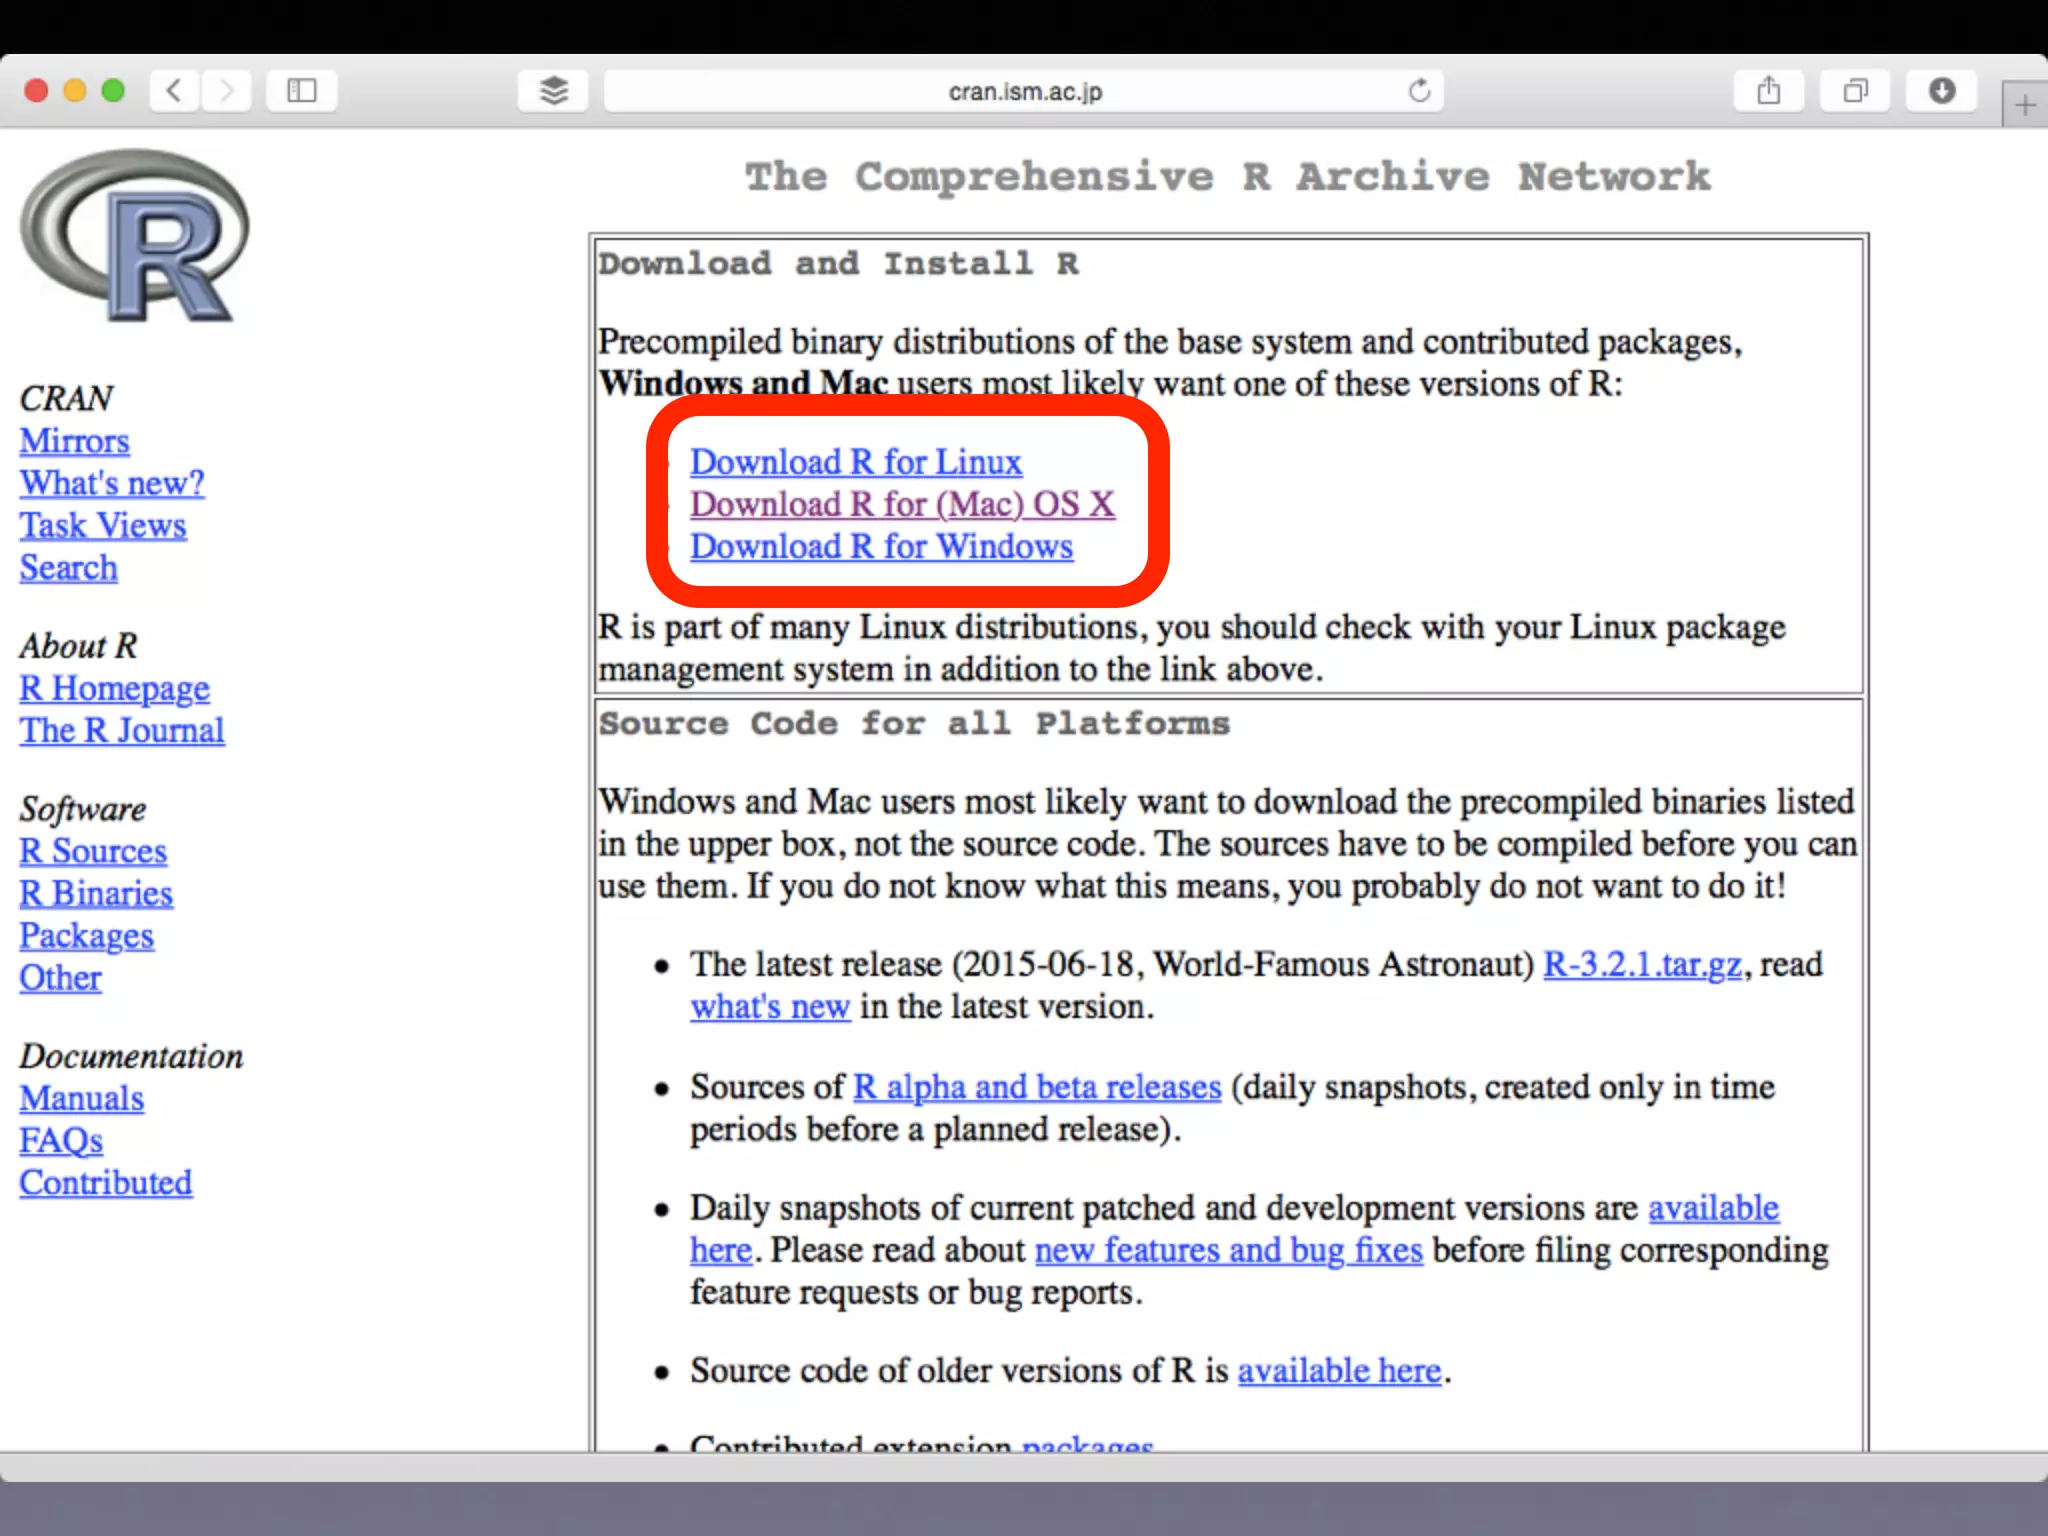This screenshot has height=1536, width=2048.
Task: Open the Share sheet icon
Action: pyautogui.click(x=1768, y=91)
